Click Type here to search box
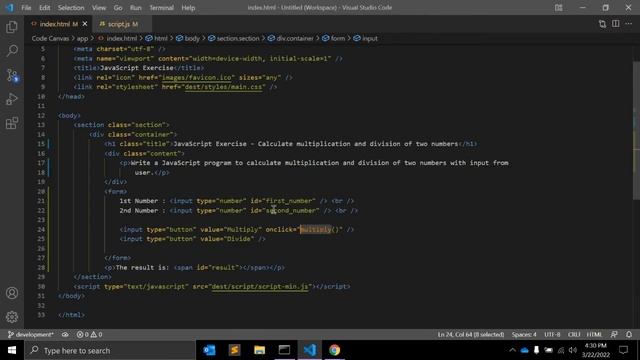640x360 pixels. [x=110, y=350]
